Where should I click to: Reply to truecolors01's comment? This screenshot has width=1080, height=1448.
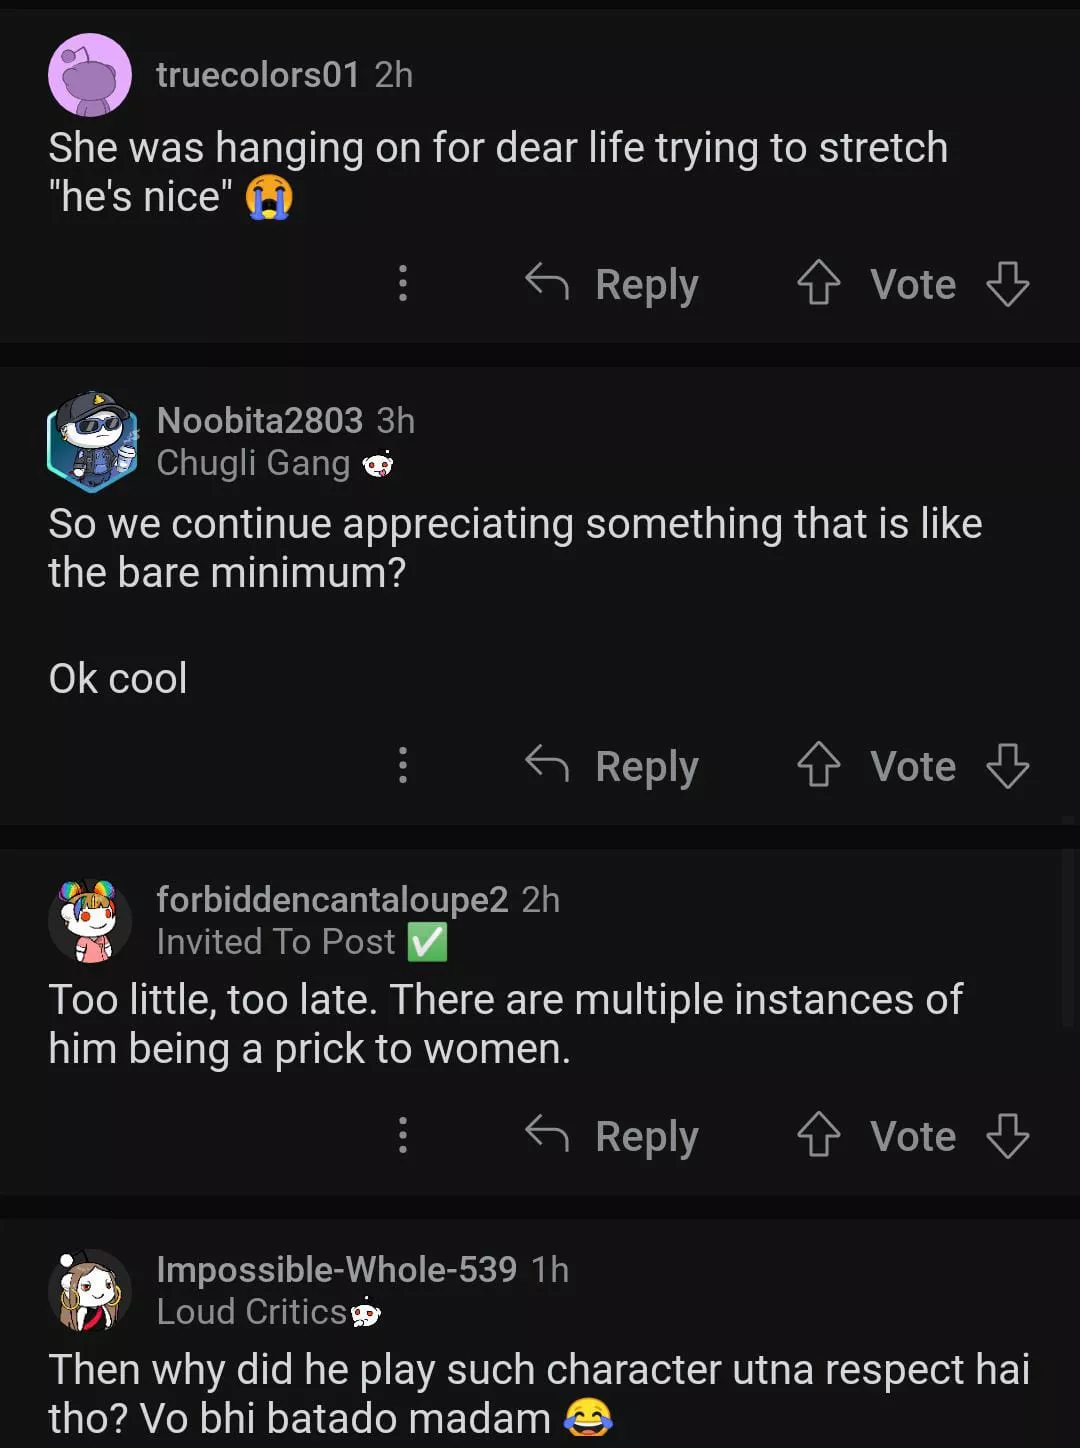tap(613, 284)
